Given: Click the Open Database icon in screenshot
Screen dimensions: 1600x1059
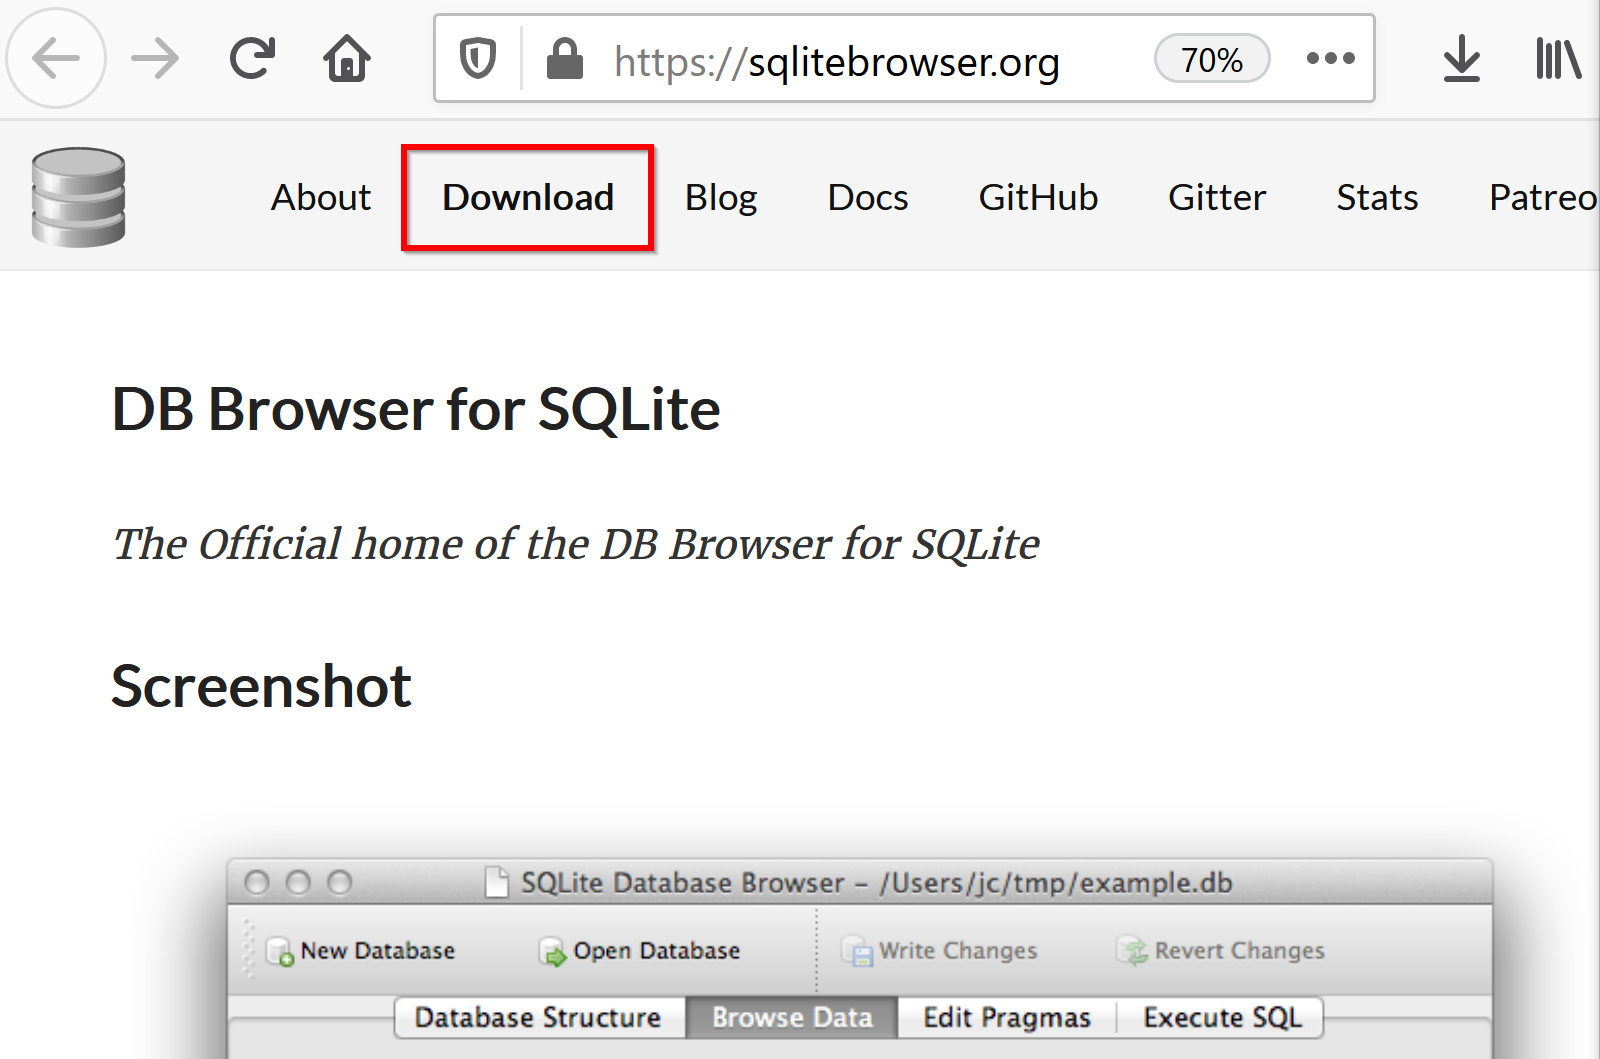Looking at the screenshot, I should click(552, 951).
